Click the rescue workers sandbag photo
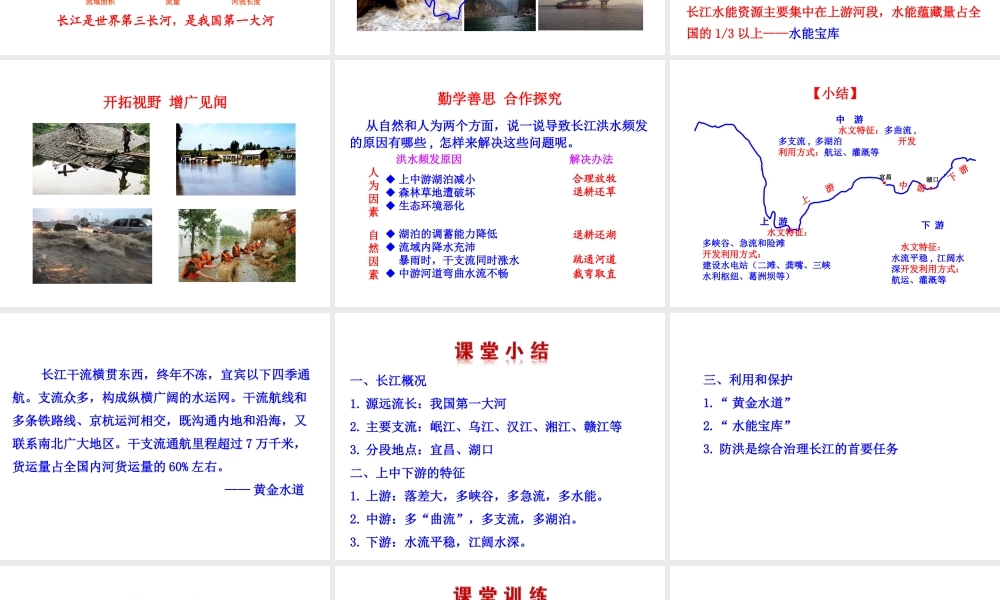 (x=237, y=245)
